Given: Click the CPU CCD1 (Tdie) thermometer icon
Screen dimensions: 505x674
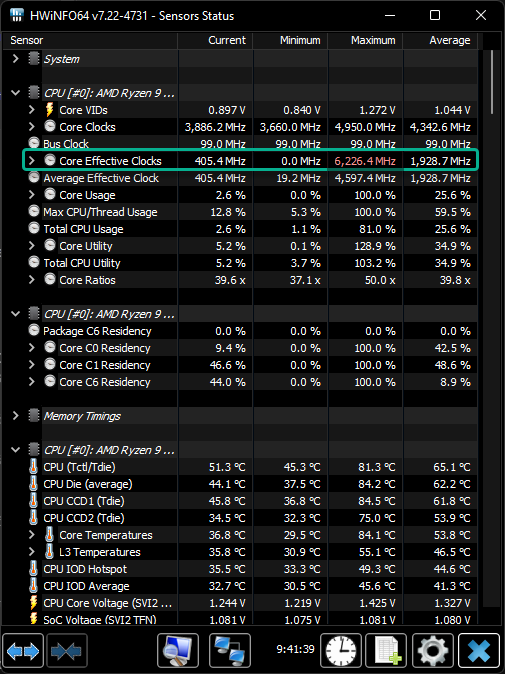Looking at the screenshot, I should pyautogui.click(x=34, y=501).
